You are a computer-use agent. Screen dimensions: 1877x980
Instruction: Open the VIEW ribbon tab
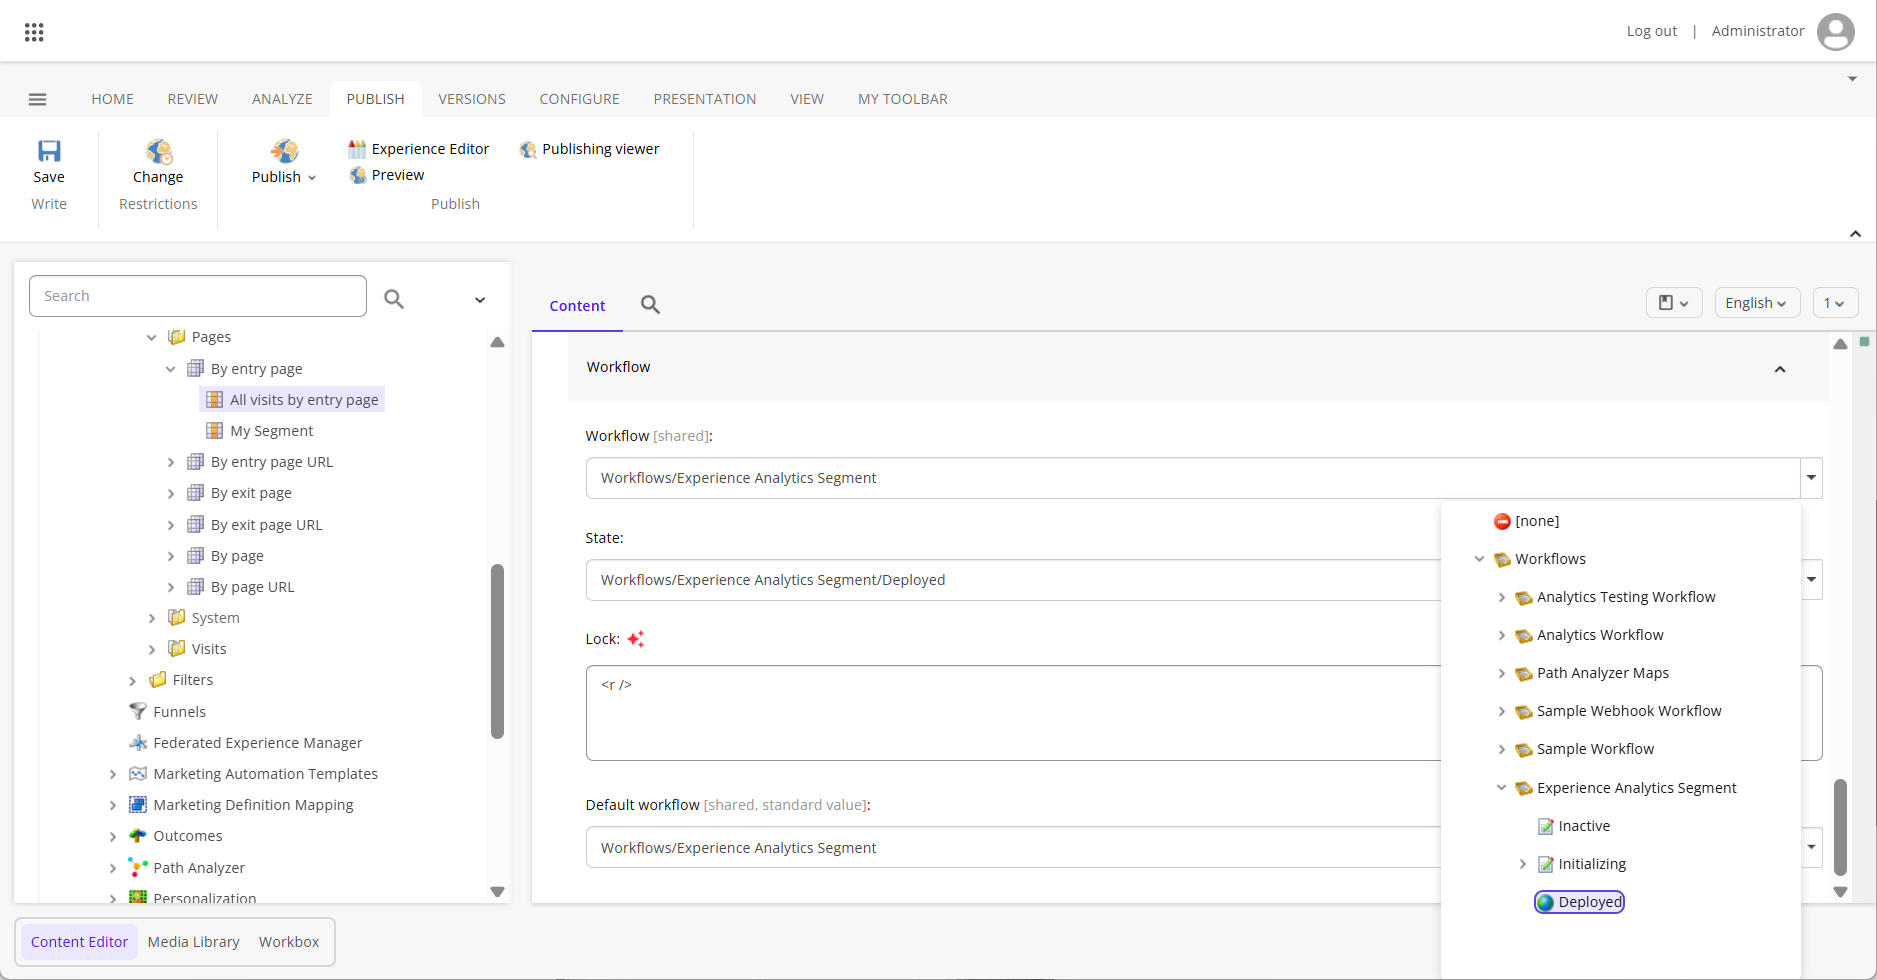point(807,99)
